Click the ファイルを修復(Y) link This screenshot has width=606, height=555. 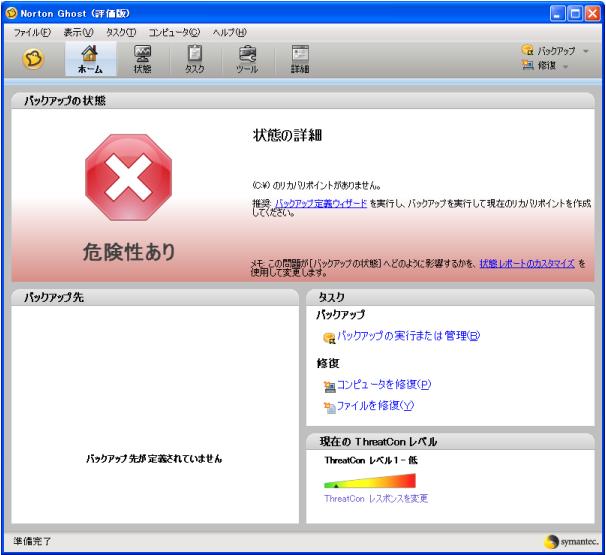point(375,405)
